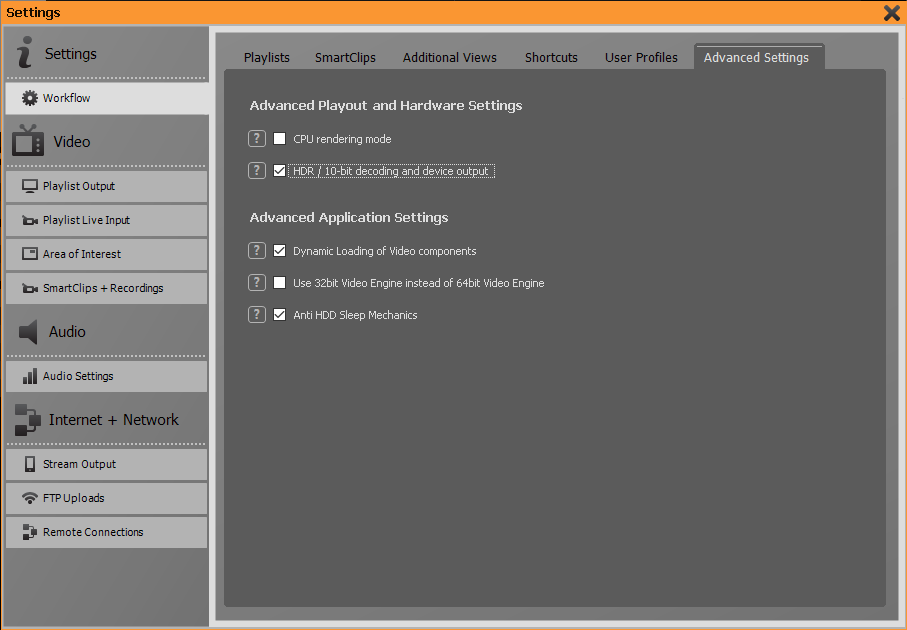Click the Audio speaker icon
The width and height of the screenshot is (907, 630).
(x=28, y=331)
